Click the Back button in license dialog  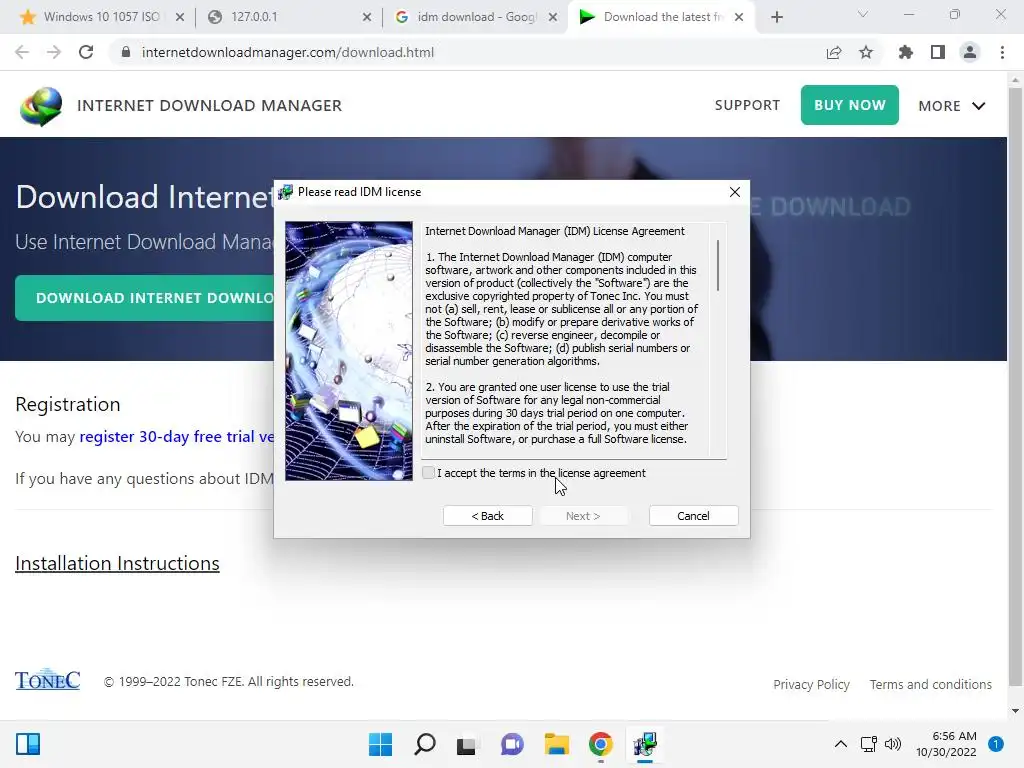[488, 516]
